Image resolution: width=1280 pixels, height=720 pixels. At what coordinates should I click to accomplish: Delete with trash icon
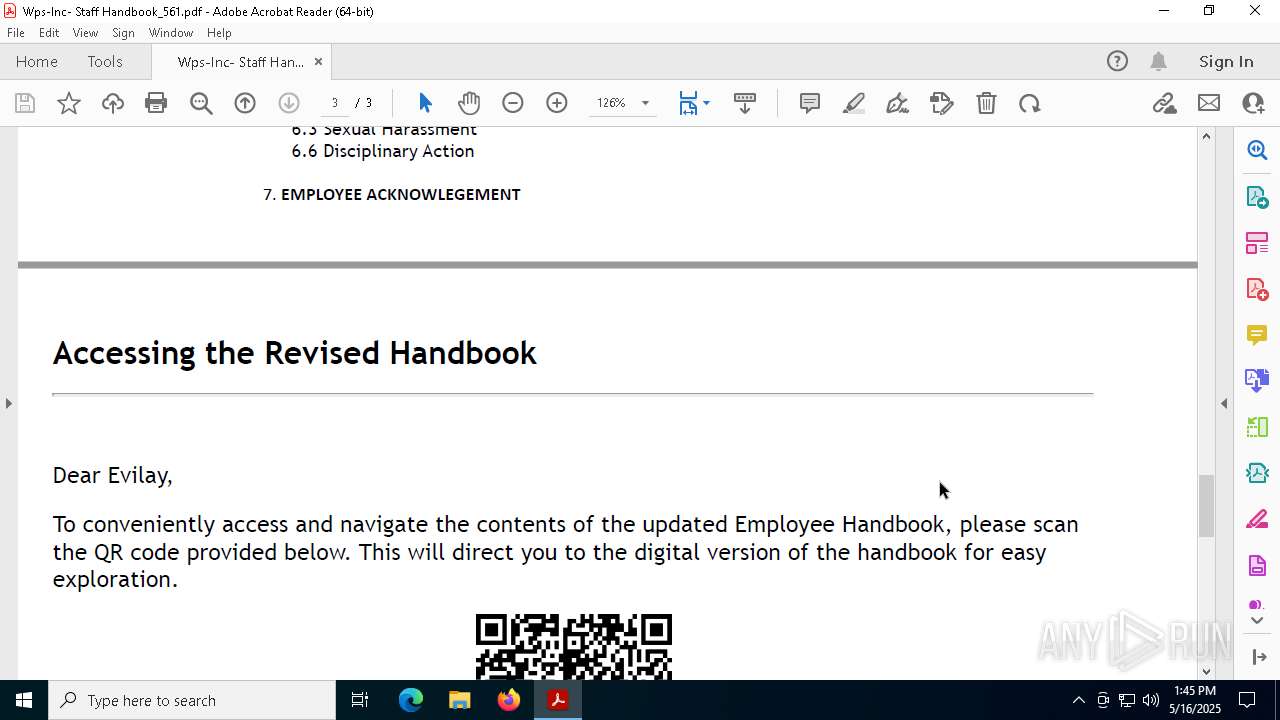(x=986, y=103)
